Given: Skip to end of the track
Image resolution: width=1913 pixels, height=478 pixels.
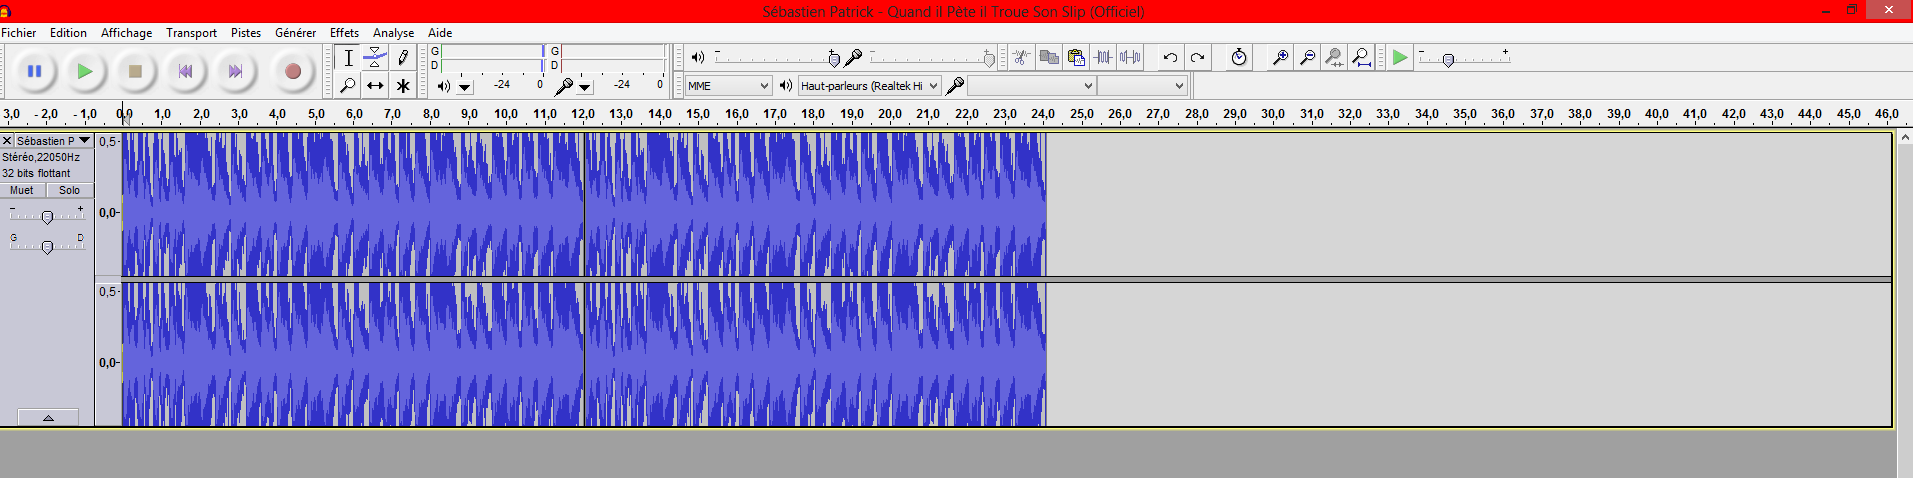Looking at the screenshot, I should click(x=235, y=71).
